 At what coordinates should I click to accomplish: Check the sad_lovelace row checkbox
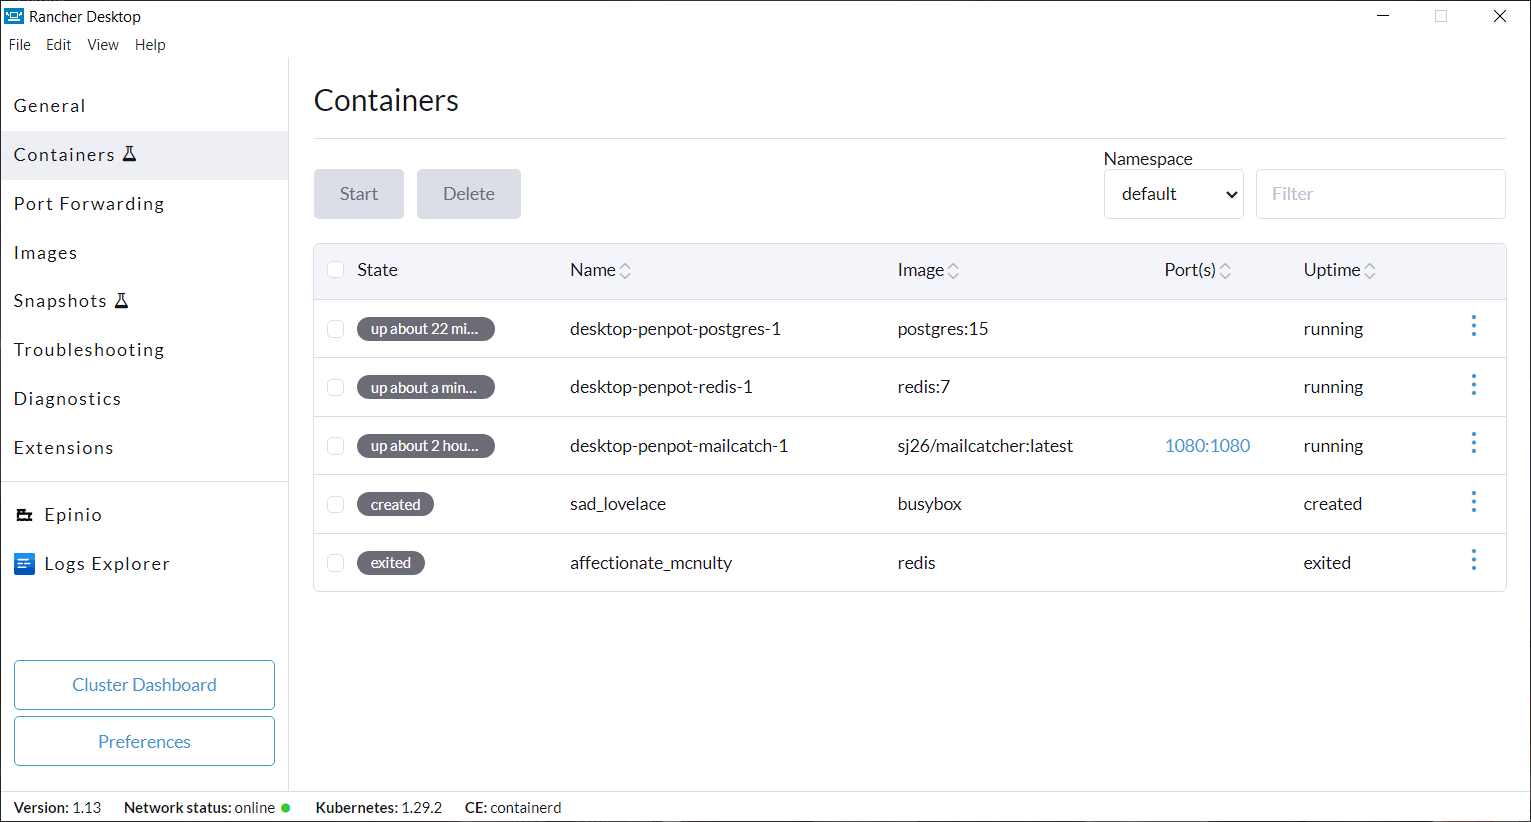click(336, 504)
